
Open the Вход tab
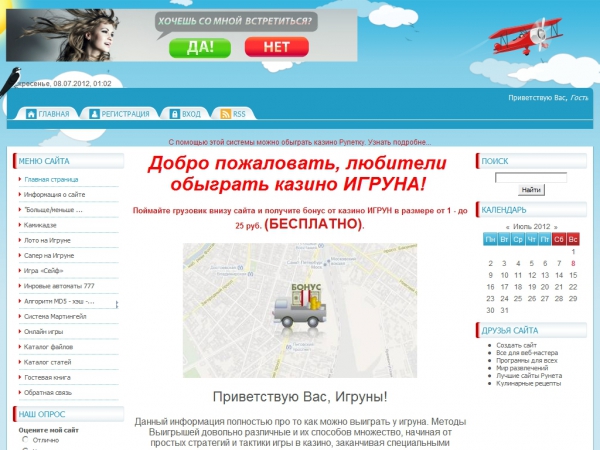point(185,114)
